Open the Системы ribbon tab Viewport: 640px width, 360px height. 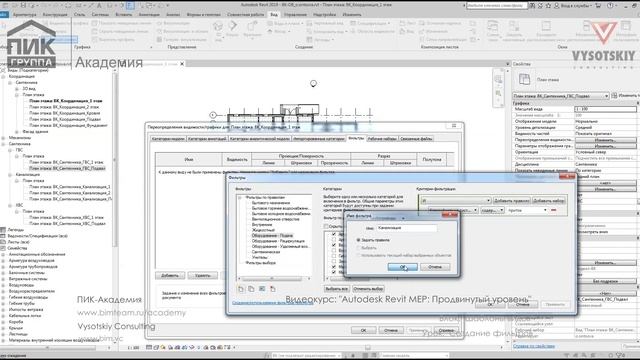(100, 14)
